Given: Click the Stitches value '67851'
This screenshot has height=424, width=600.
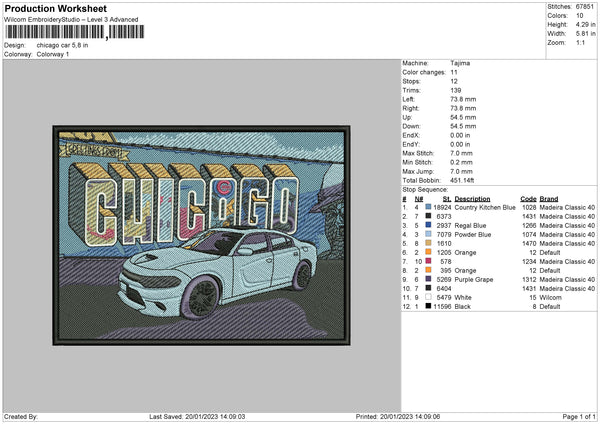Looking at the screenshot, I should [585, 7].
